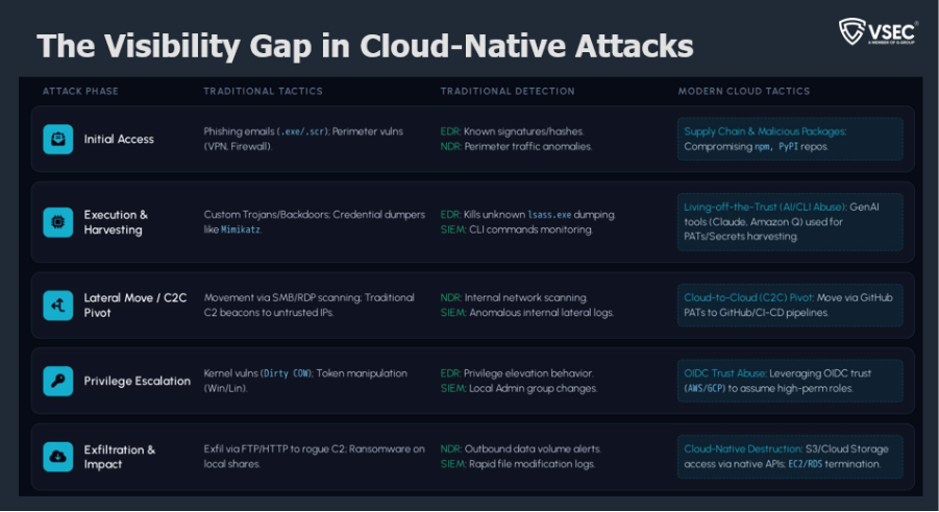Click the MODERN CLOUD TACTICS column header
This screenshot has height=512, width=939.
pos(744,91)
